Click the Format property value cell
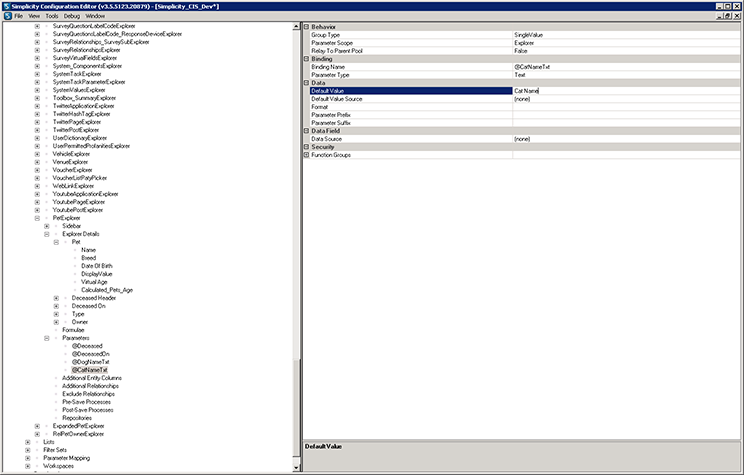Image resolution: width=744 pixels, height=475 pixels. [626, 107]
